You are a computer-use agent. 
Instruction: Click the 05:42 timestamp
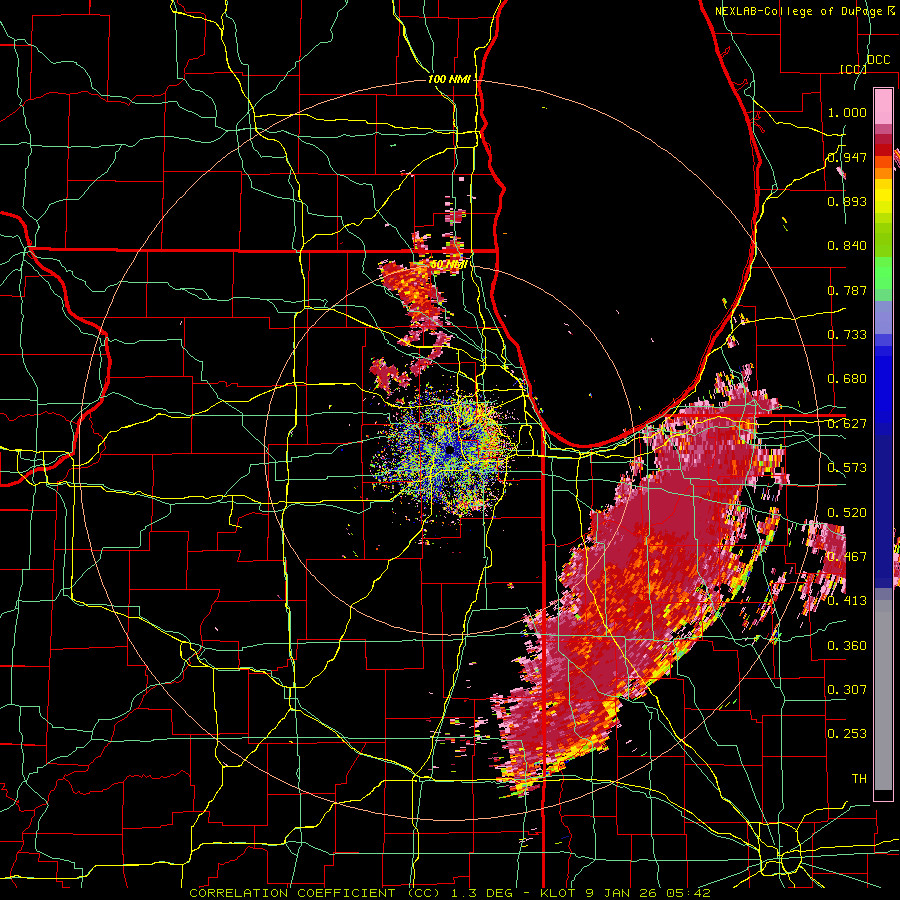[x=689, y=893]
